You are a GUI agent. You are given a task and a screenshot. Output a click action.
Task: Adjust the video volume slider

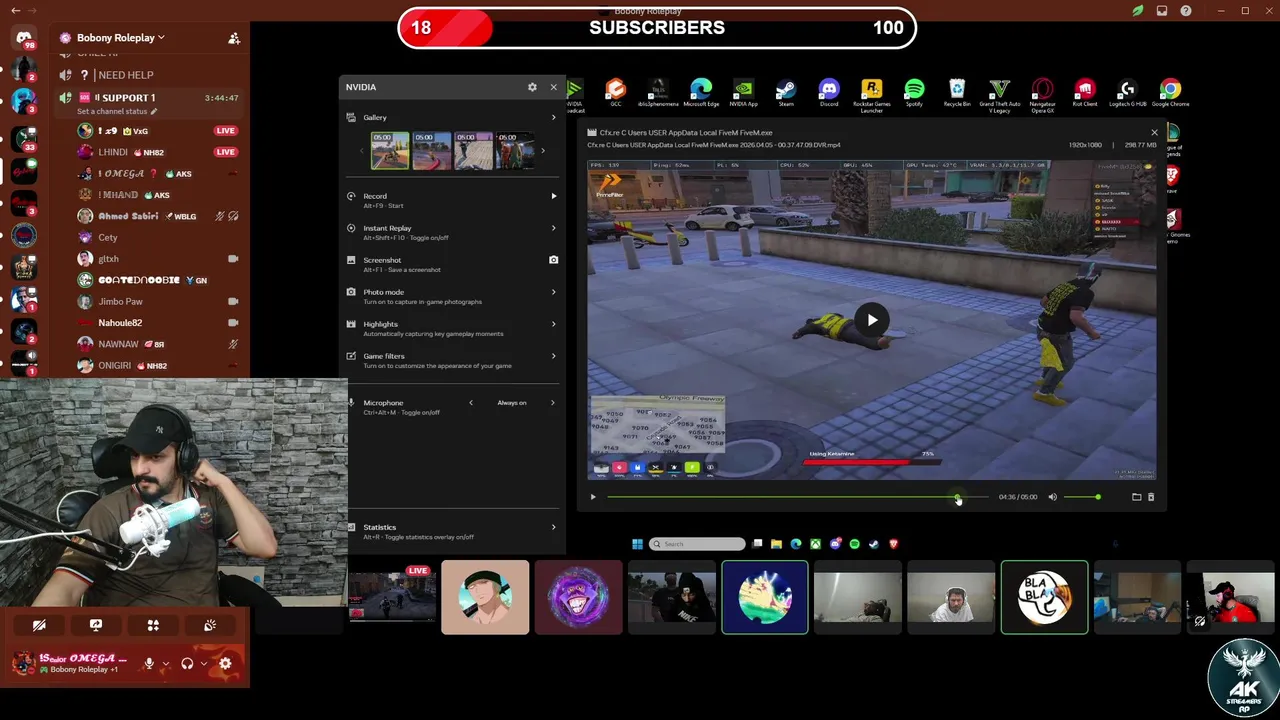pyautogui.click(x=1082, y=497)
